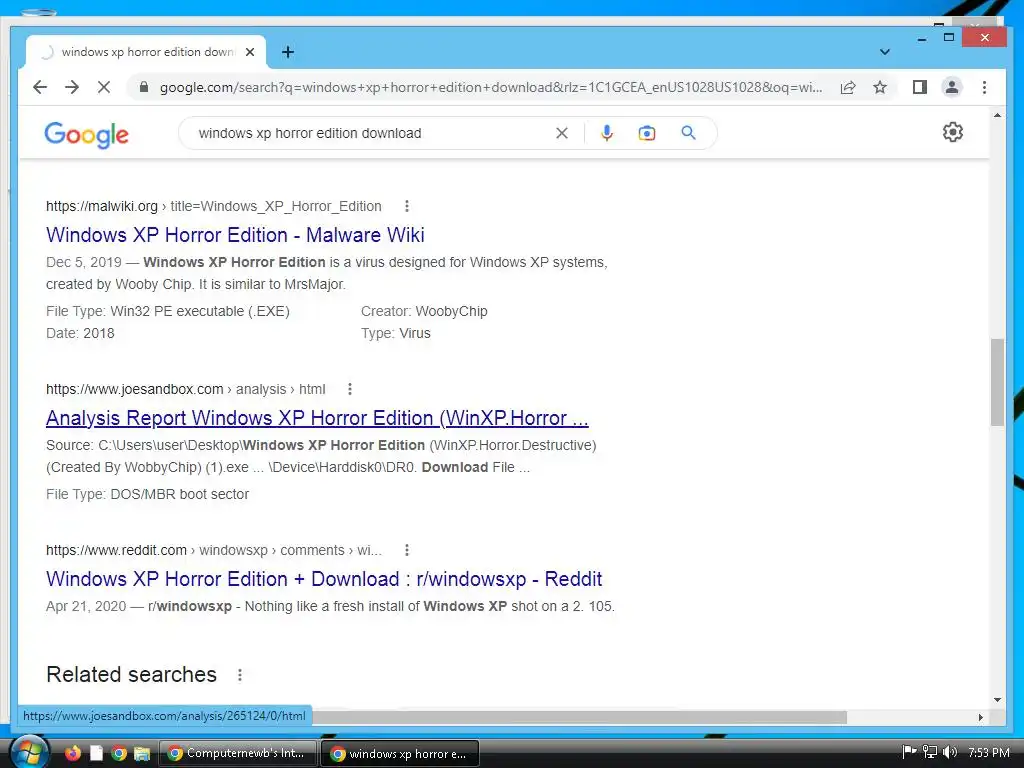
Task: Click the 'File Type: DOS/MBR boot sector' text
Action: click(x=148, y=494)
